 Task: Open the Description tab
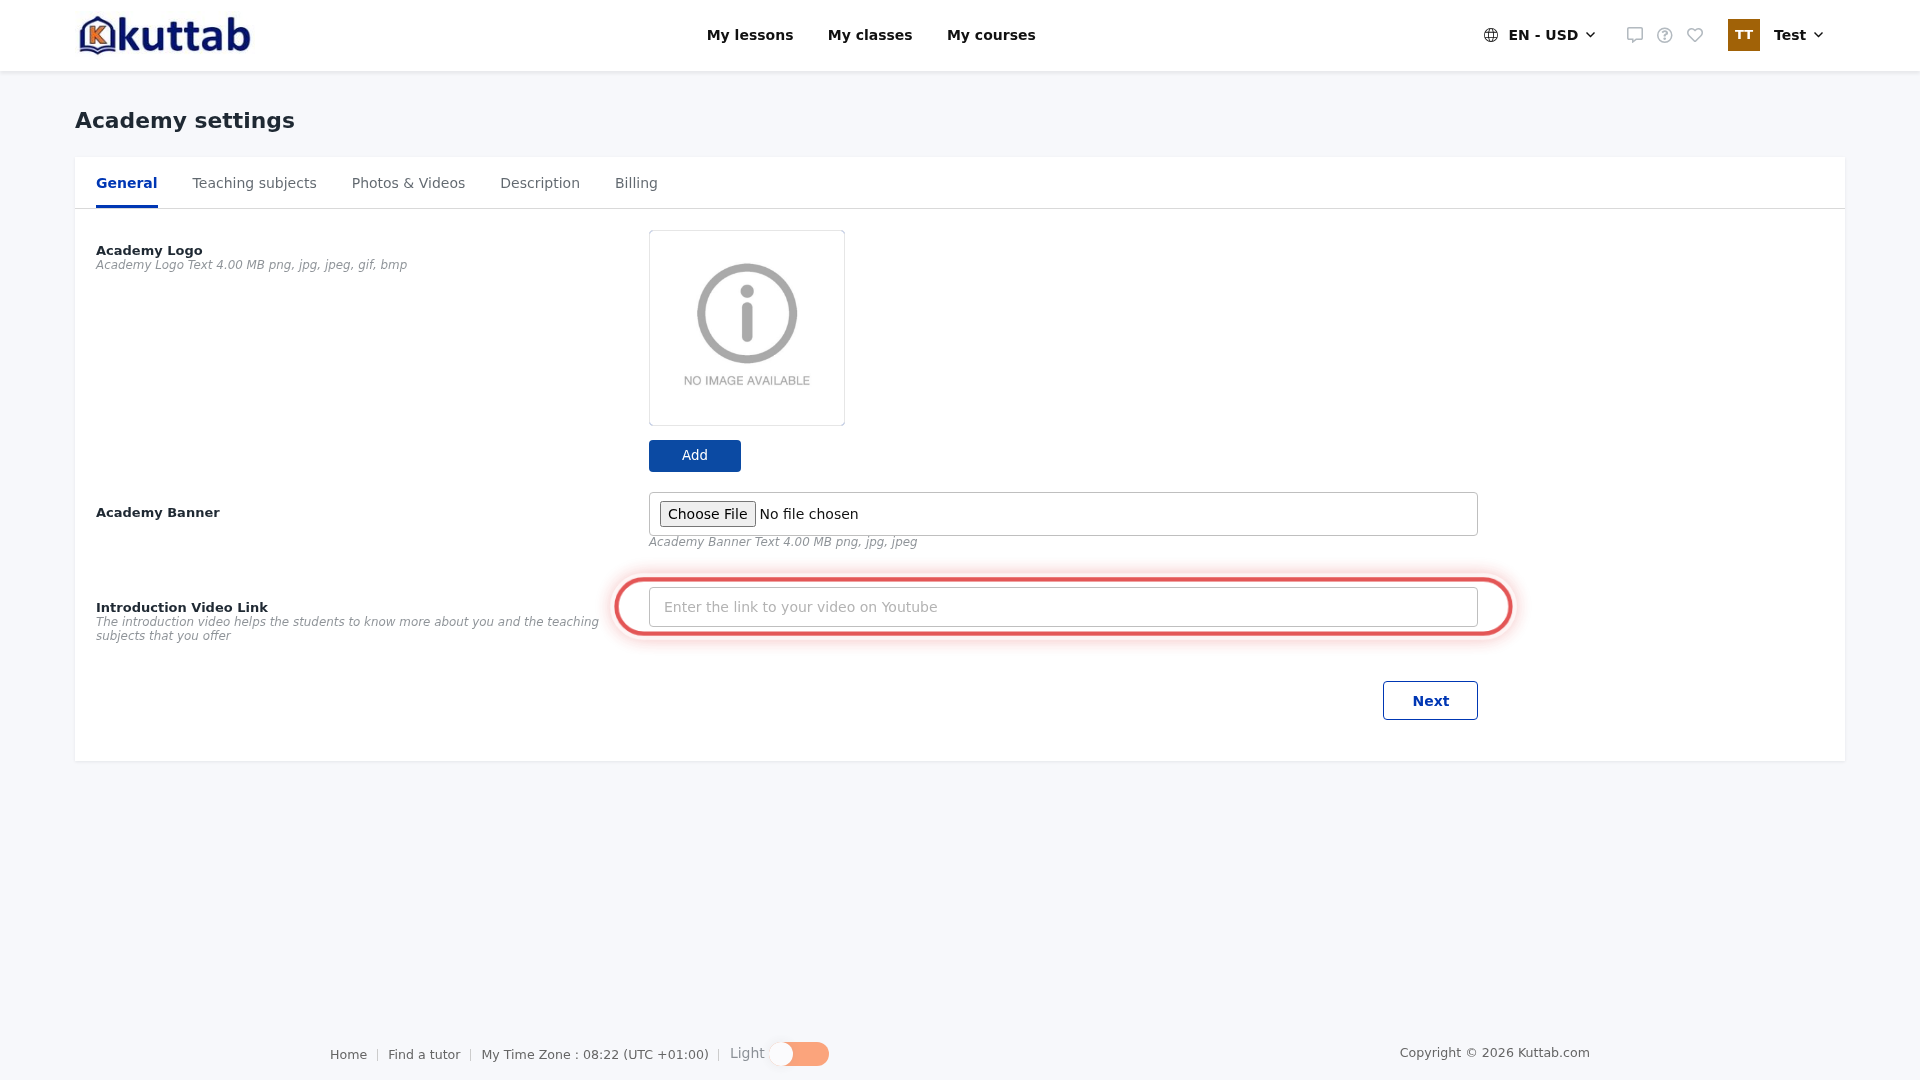(x=540, y=183)
